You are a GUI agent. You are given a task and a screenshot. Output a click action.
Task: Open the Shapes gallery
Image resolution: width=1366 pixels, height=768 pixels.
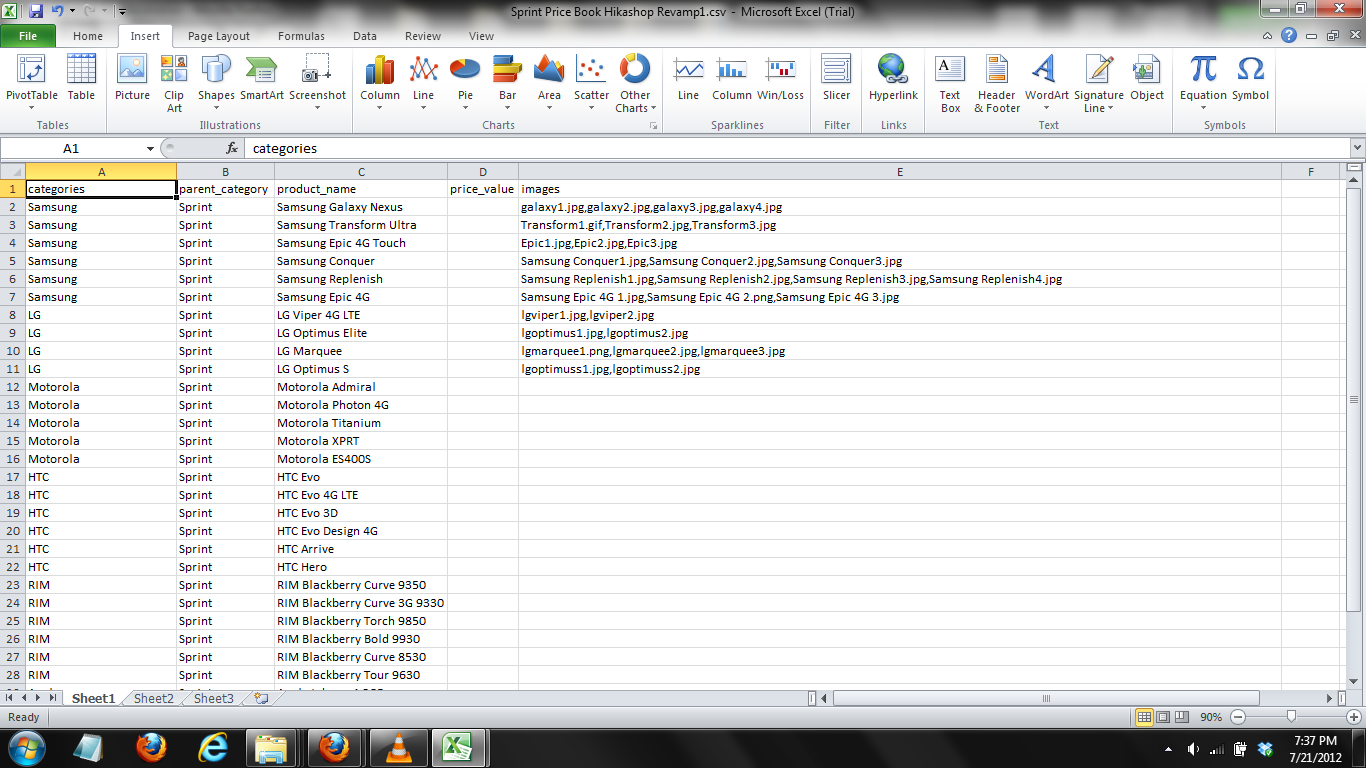click(x=216, y=83)
